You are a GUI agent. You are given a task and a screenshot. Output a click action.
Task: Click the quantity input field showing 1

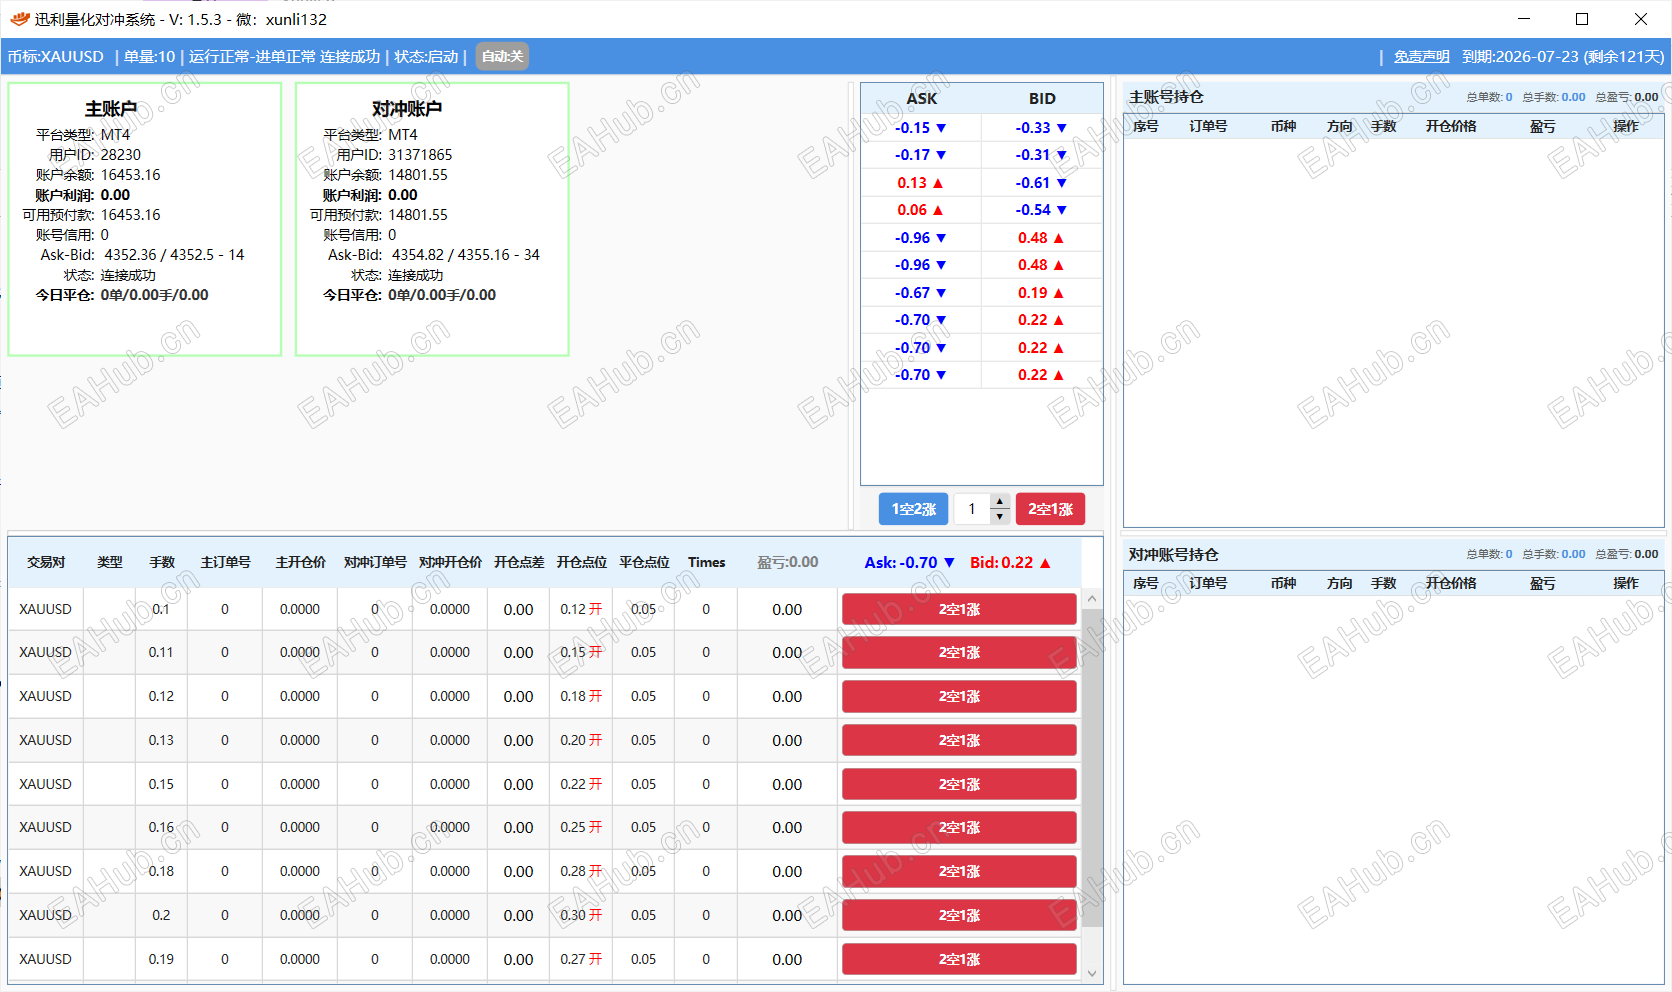tap(971, 509)
